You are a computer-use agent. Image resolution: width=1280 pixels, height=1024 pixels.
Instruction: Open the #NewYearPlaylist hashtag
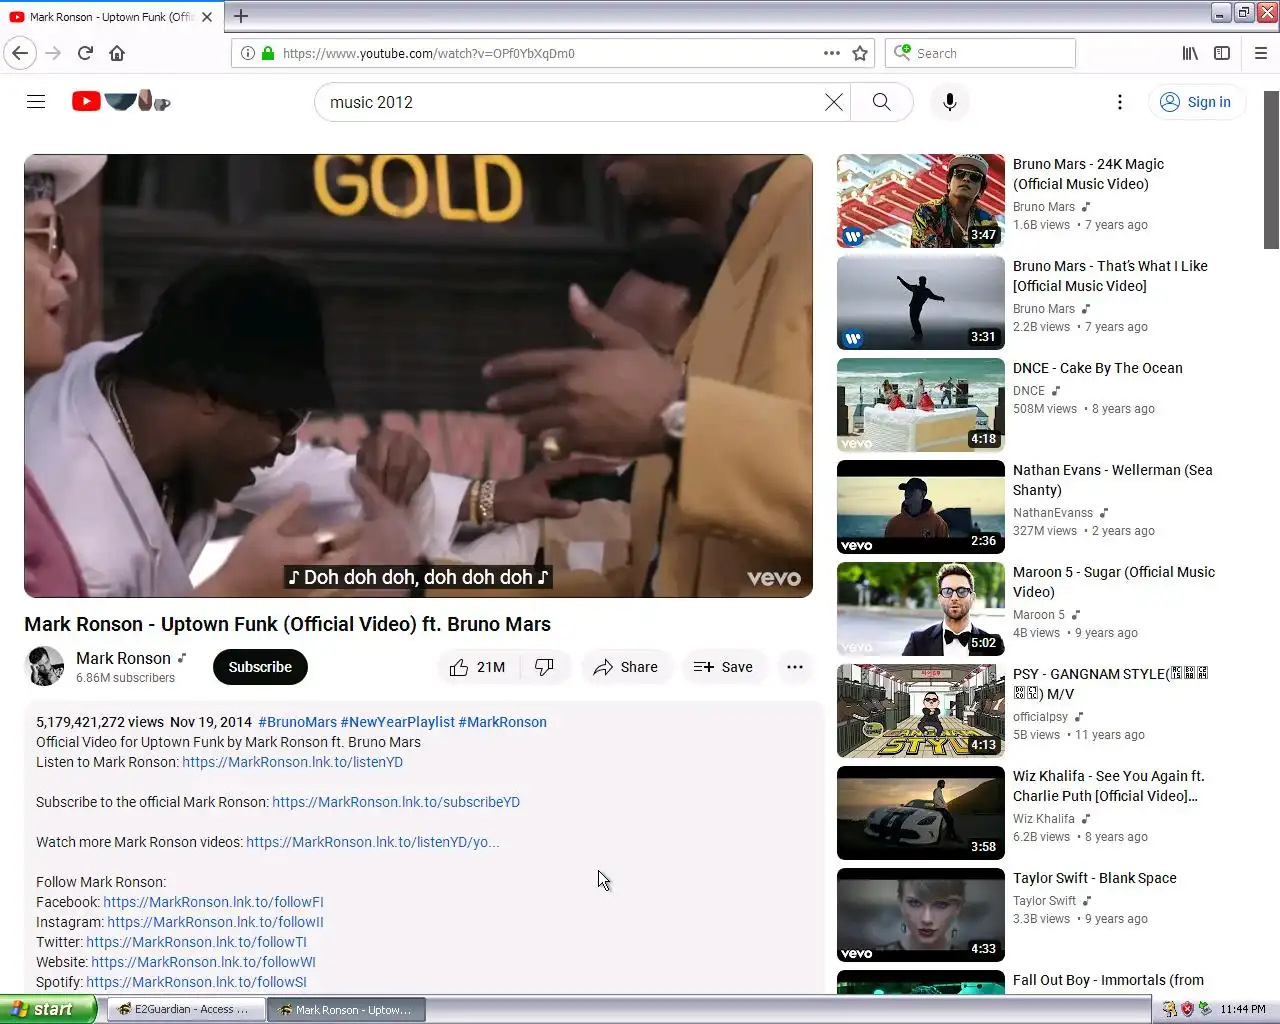(397, 722)
